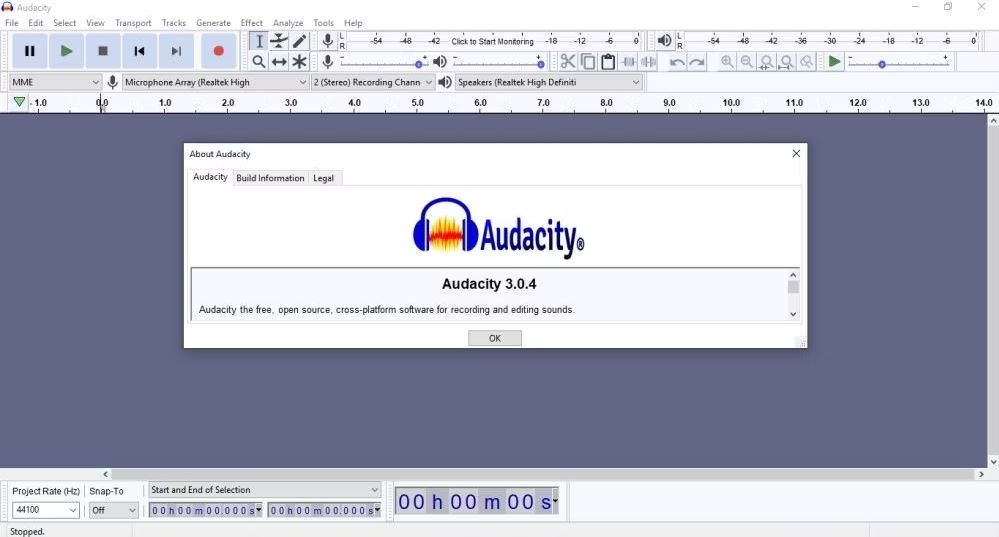Adjust the recording volume slider
This screenshot has width=999, height=537.
[x=384, y=62]
